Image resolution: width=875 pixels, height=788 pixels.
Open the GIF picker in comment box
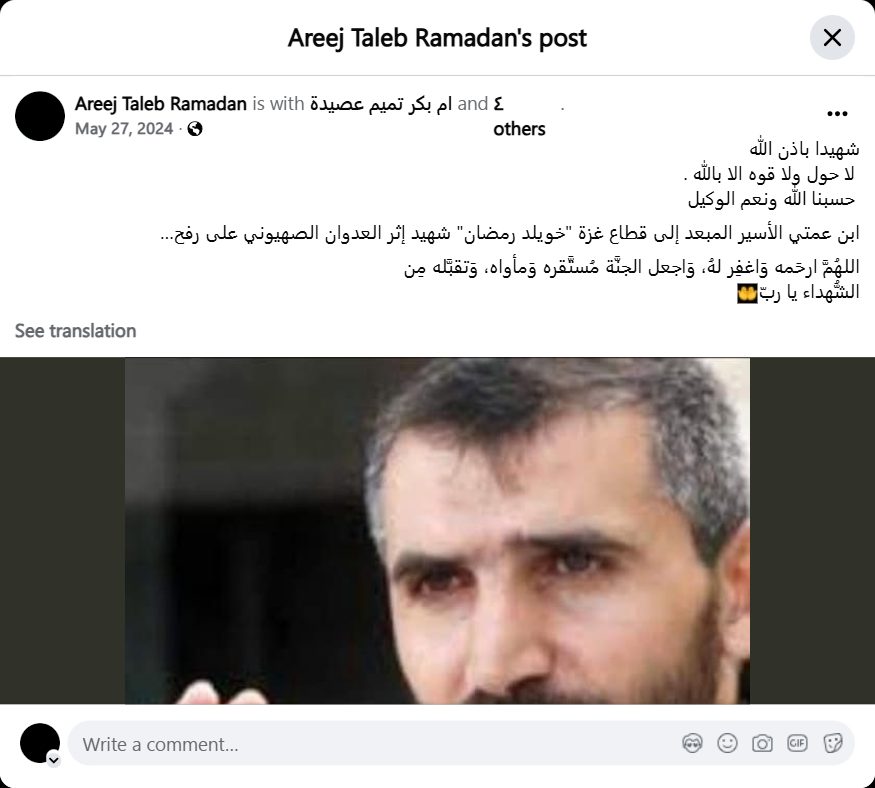pyautogui.click(x=797, y=743)
